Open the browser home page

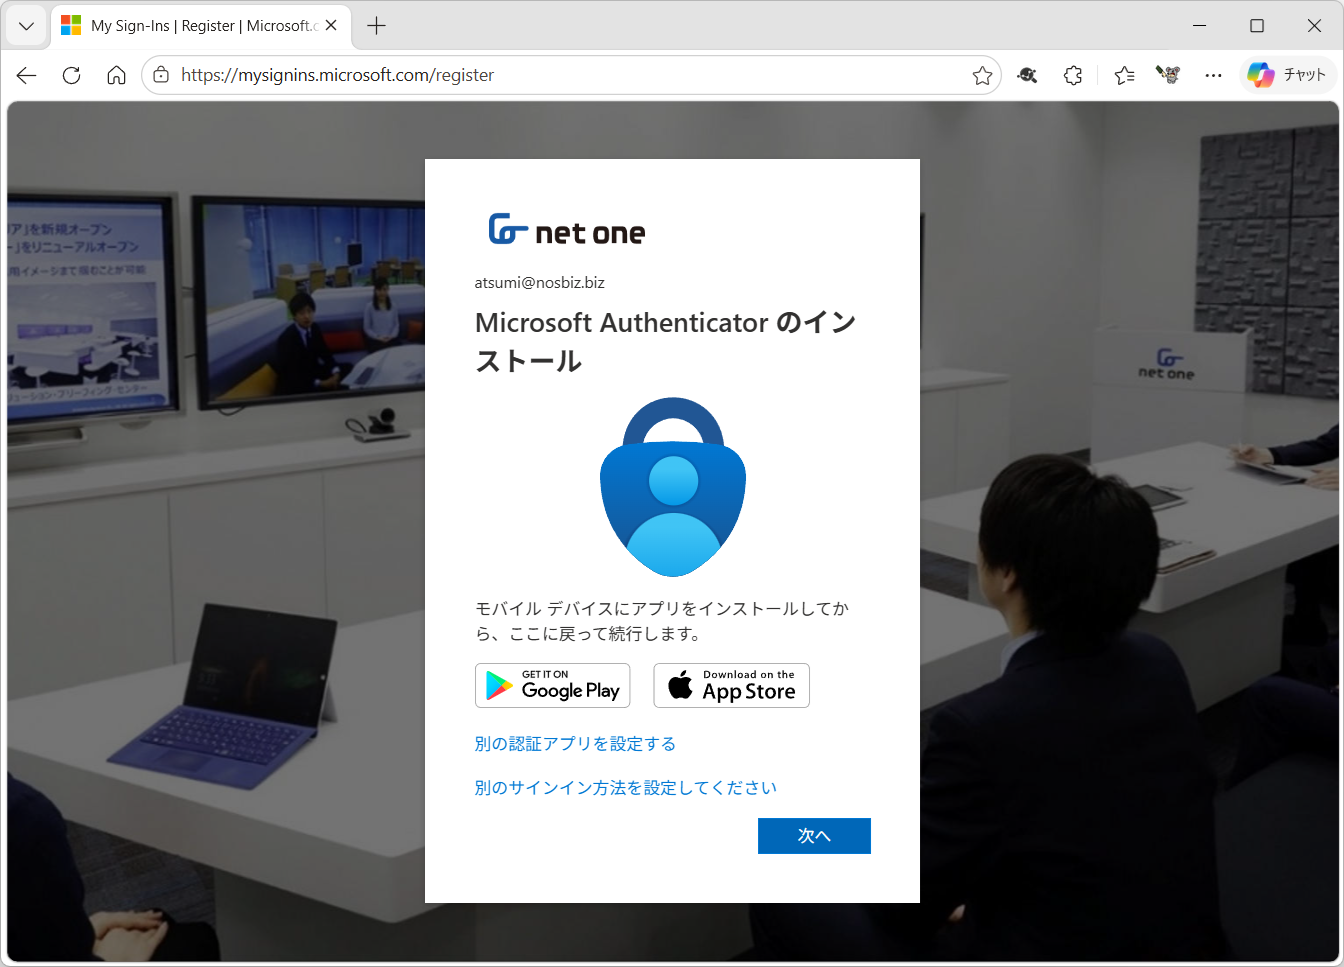[x=116, y=75]
